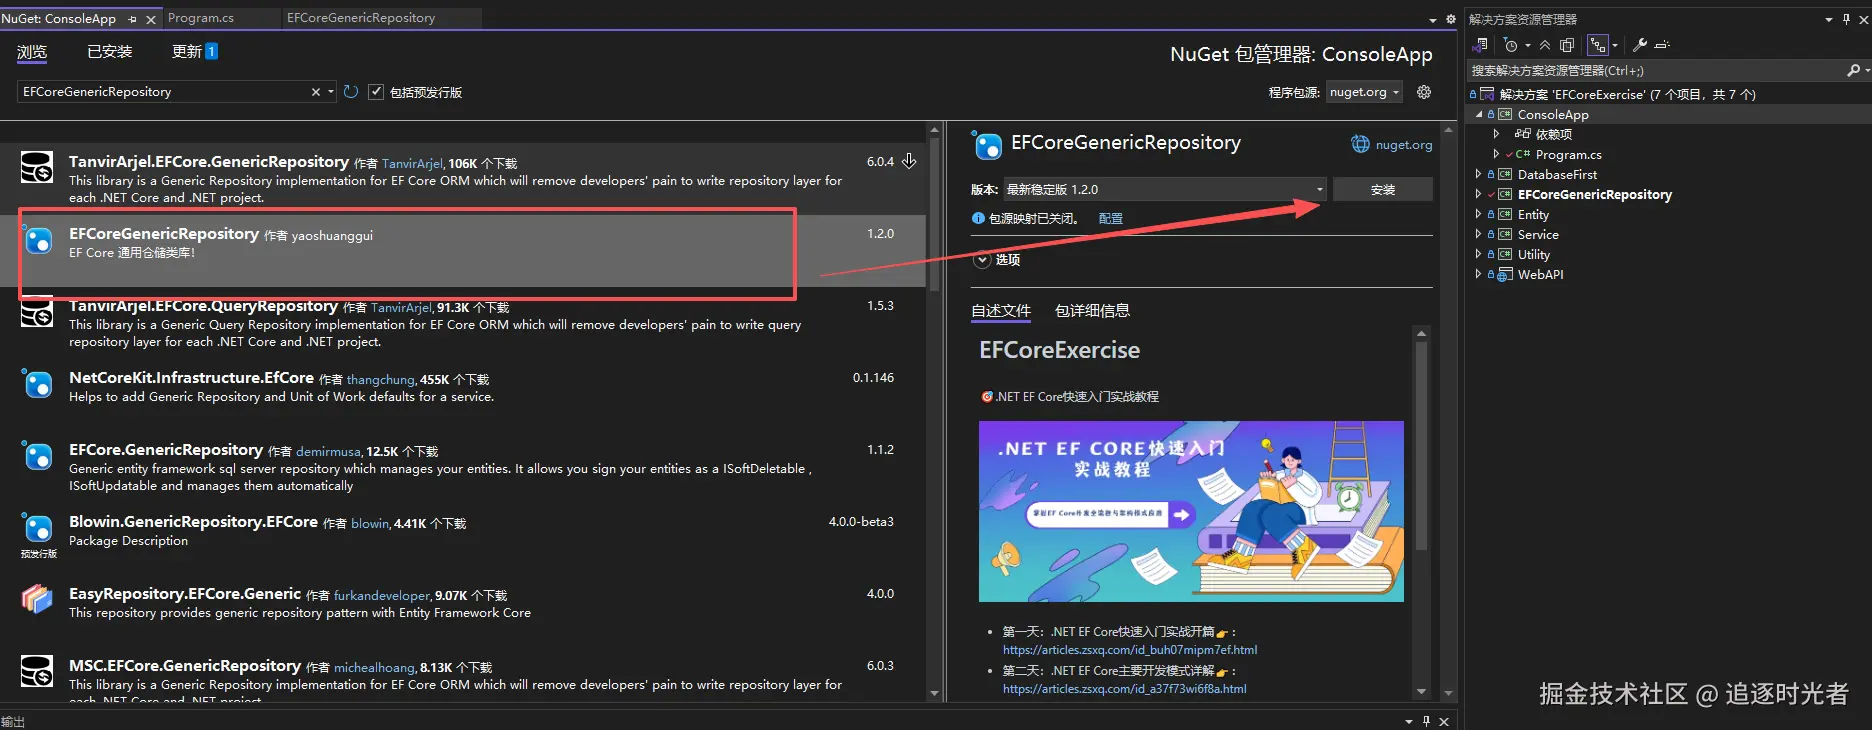Collapse the ConsoleApp project node
The image size is (1872, 730).
point(1479,114)
